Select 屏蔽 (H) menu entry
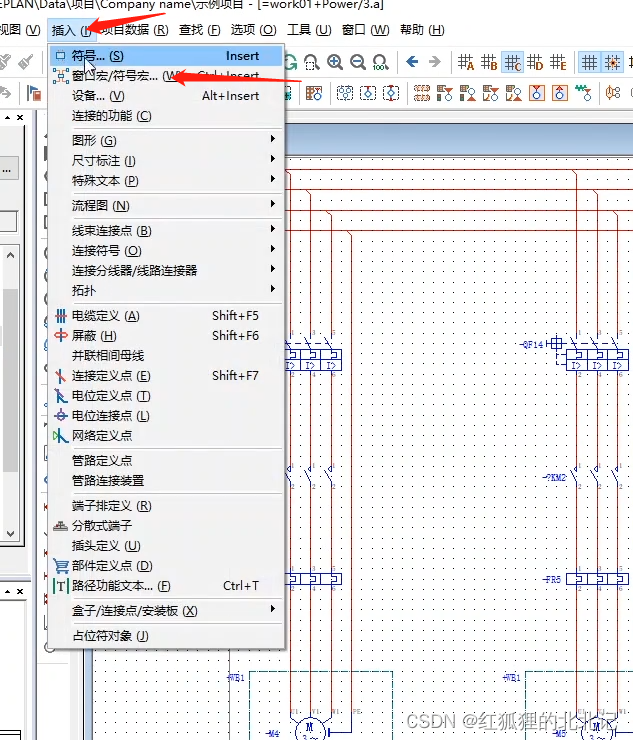This screenshot has height=740, width=633. click(x=167, y=336)
